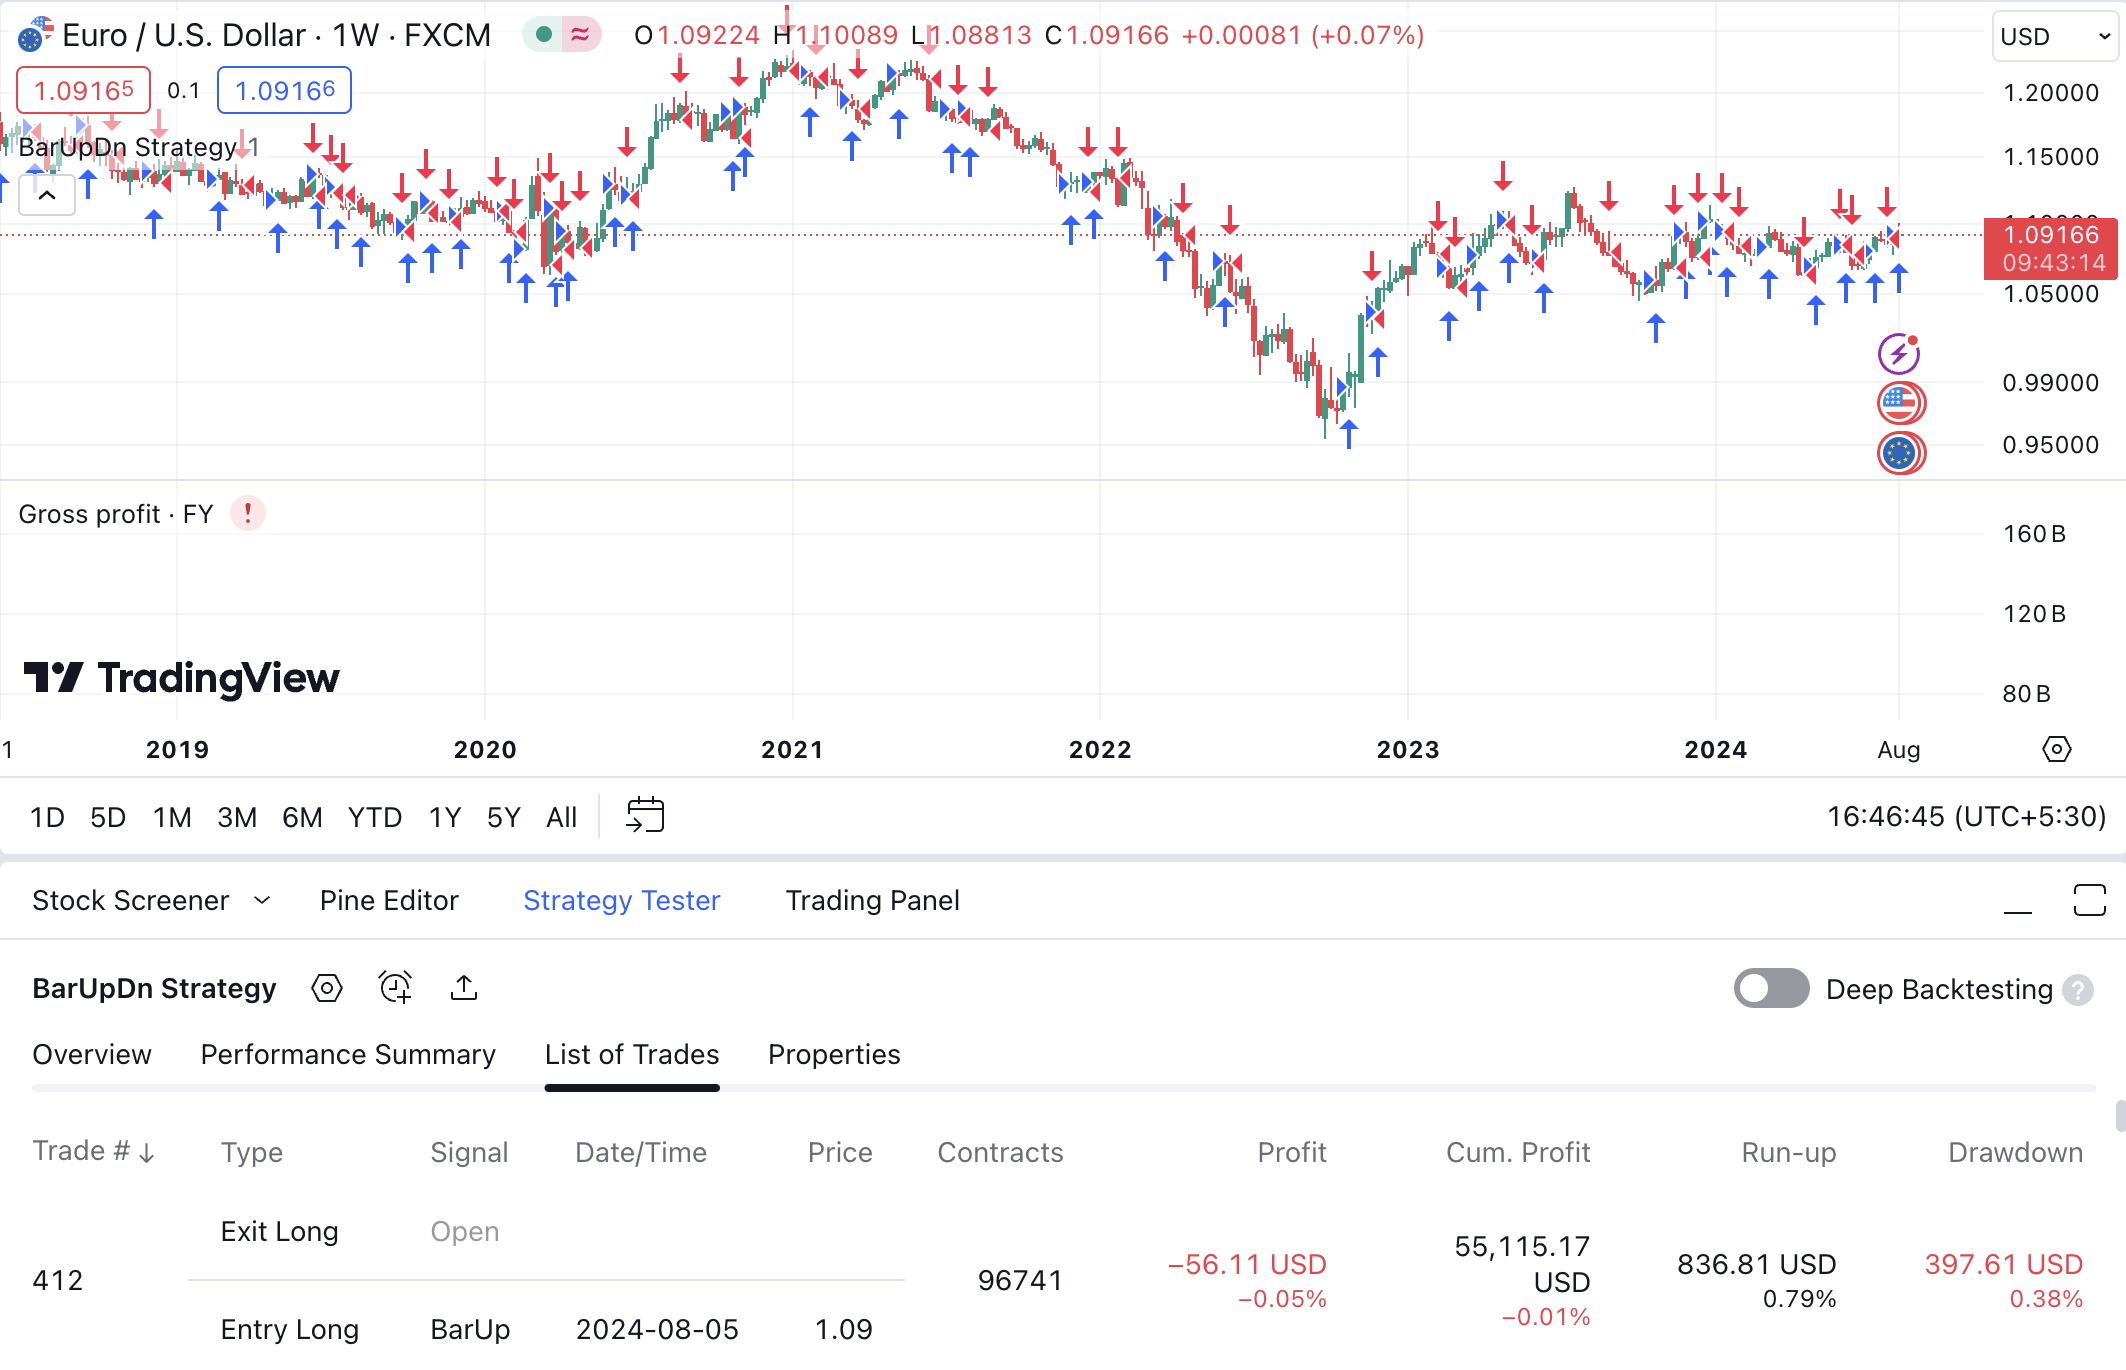The height and width of the screenshot is (1370, 2126).
Task: Export strategy data with upload icon
Action: [x=464, y=988]
